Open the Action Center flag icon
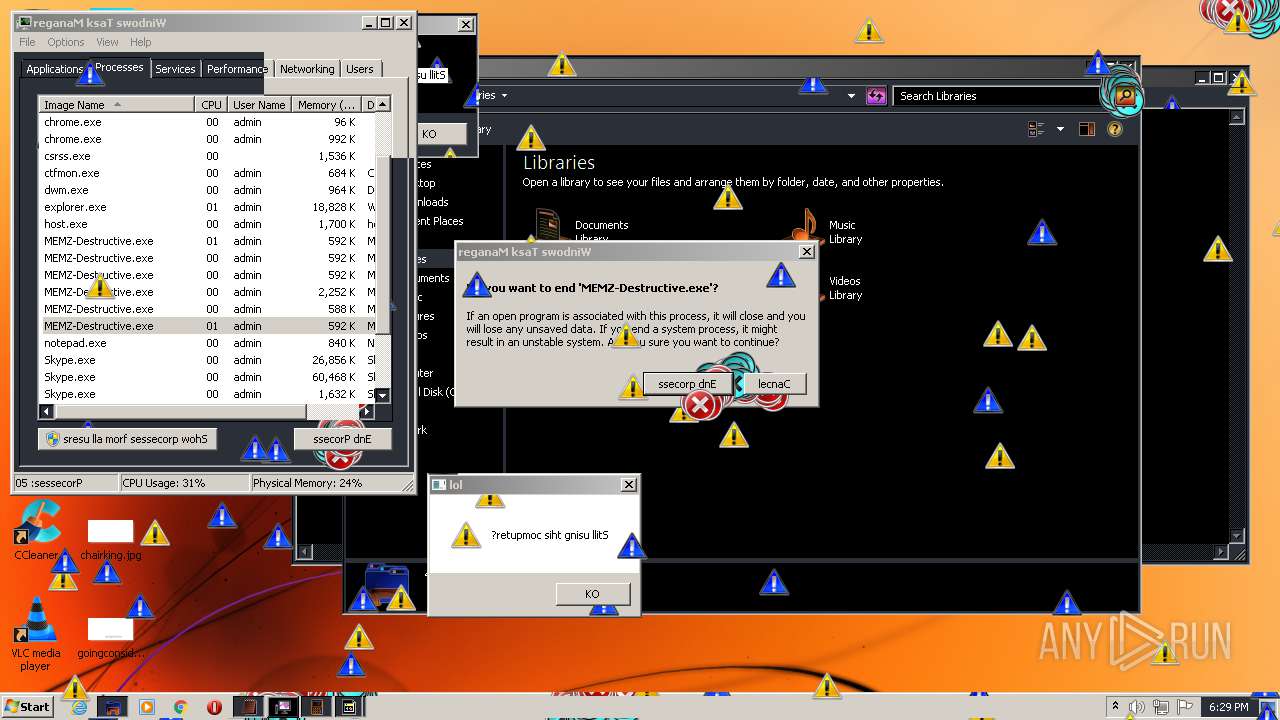The width and height of the screenshot is (1280, 720). click(1186, 707)
